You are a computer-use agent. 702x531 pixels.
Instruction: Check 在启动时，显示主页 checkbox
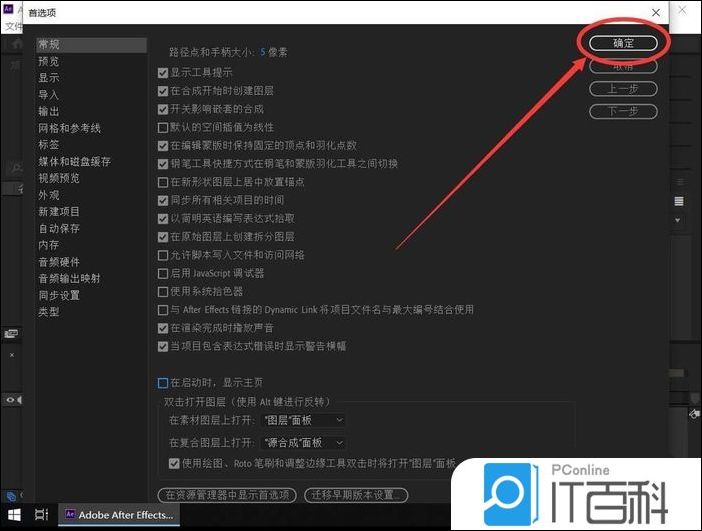(163, 383)
